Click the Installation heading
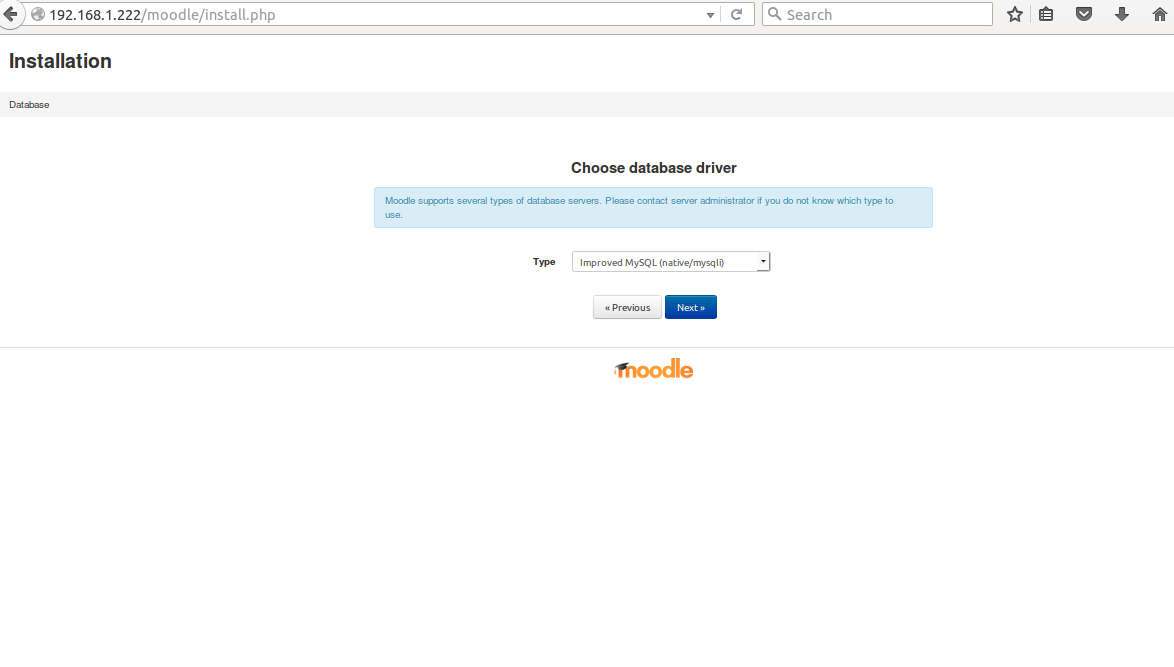This screenshot has height=667, width=1174. point(60,61)
